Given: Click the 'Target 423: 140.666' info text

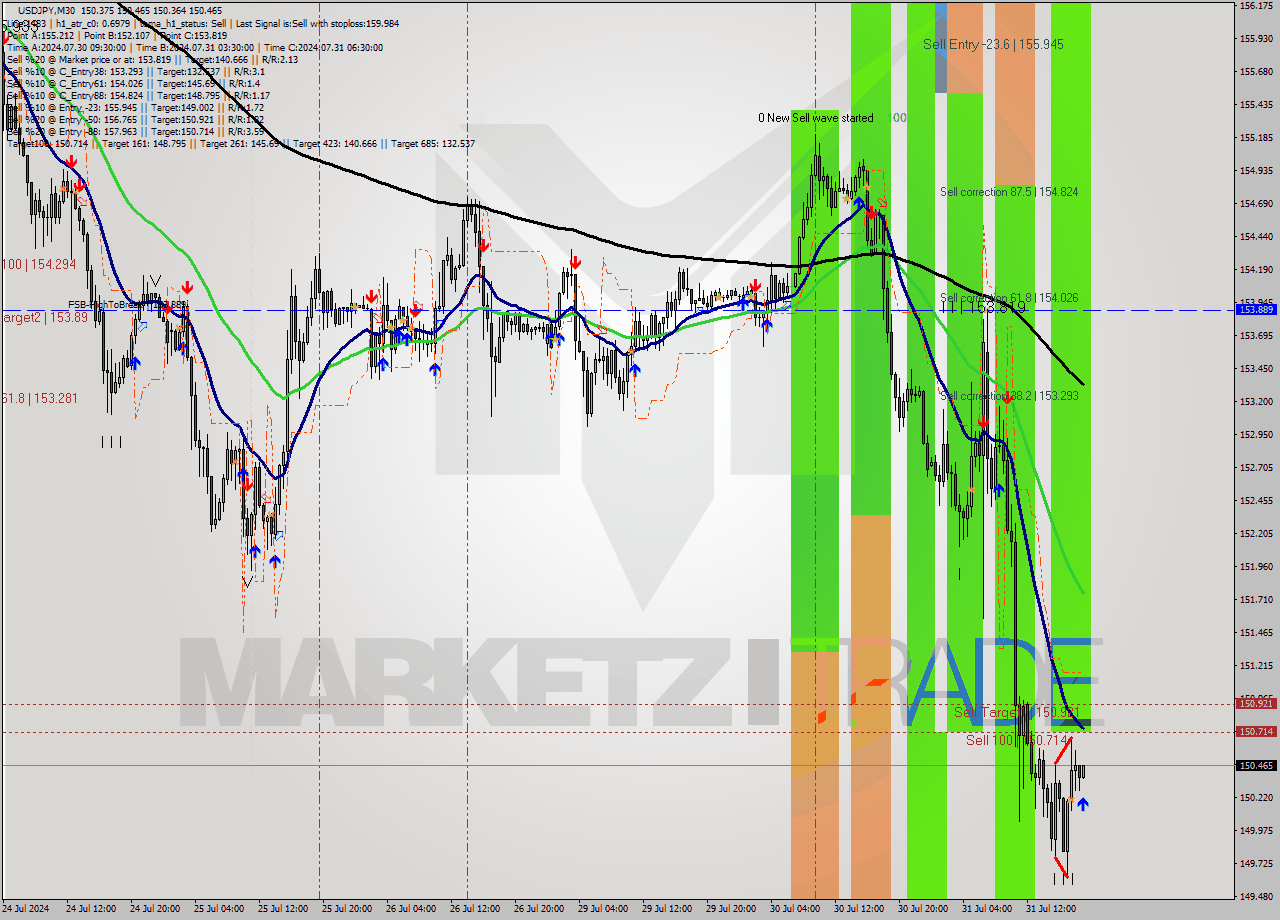Looking at the screenshot, I should (x=337, y=144).
